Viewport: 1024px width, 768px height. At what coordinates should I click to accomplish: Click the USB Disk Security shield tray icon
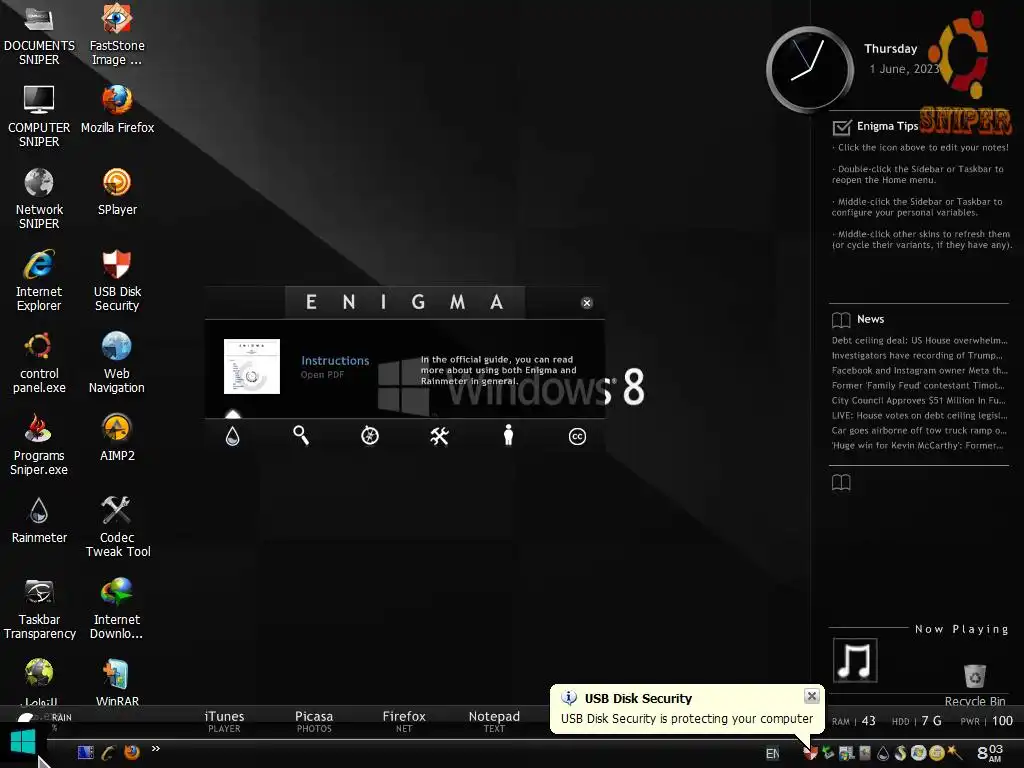pyautogui.click(x=810, y=753)
